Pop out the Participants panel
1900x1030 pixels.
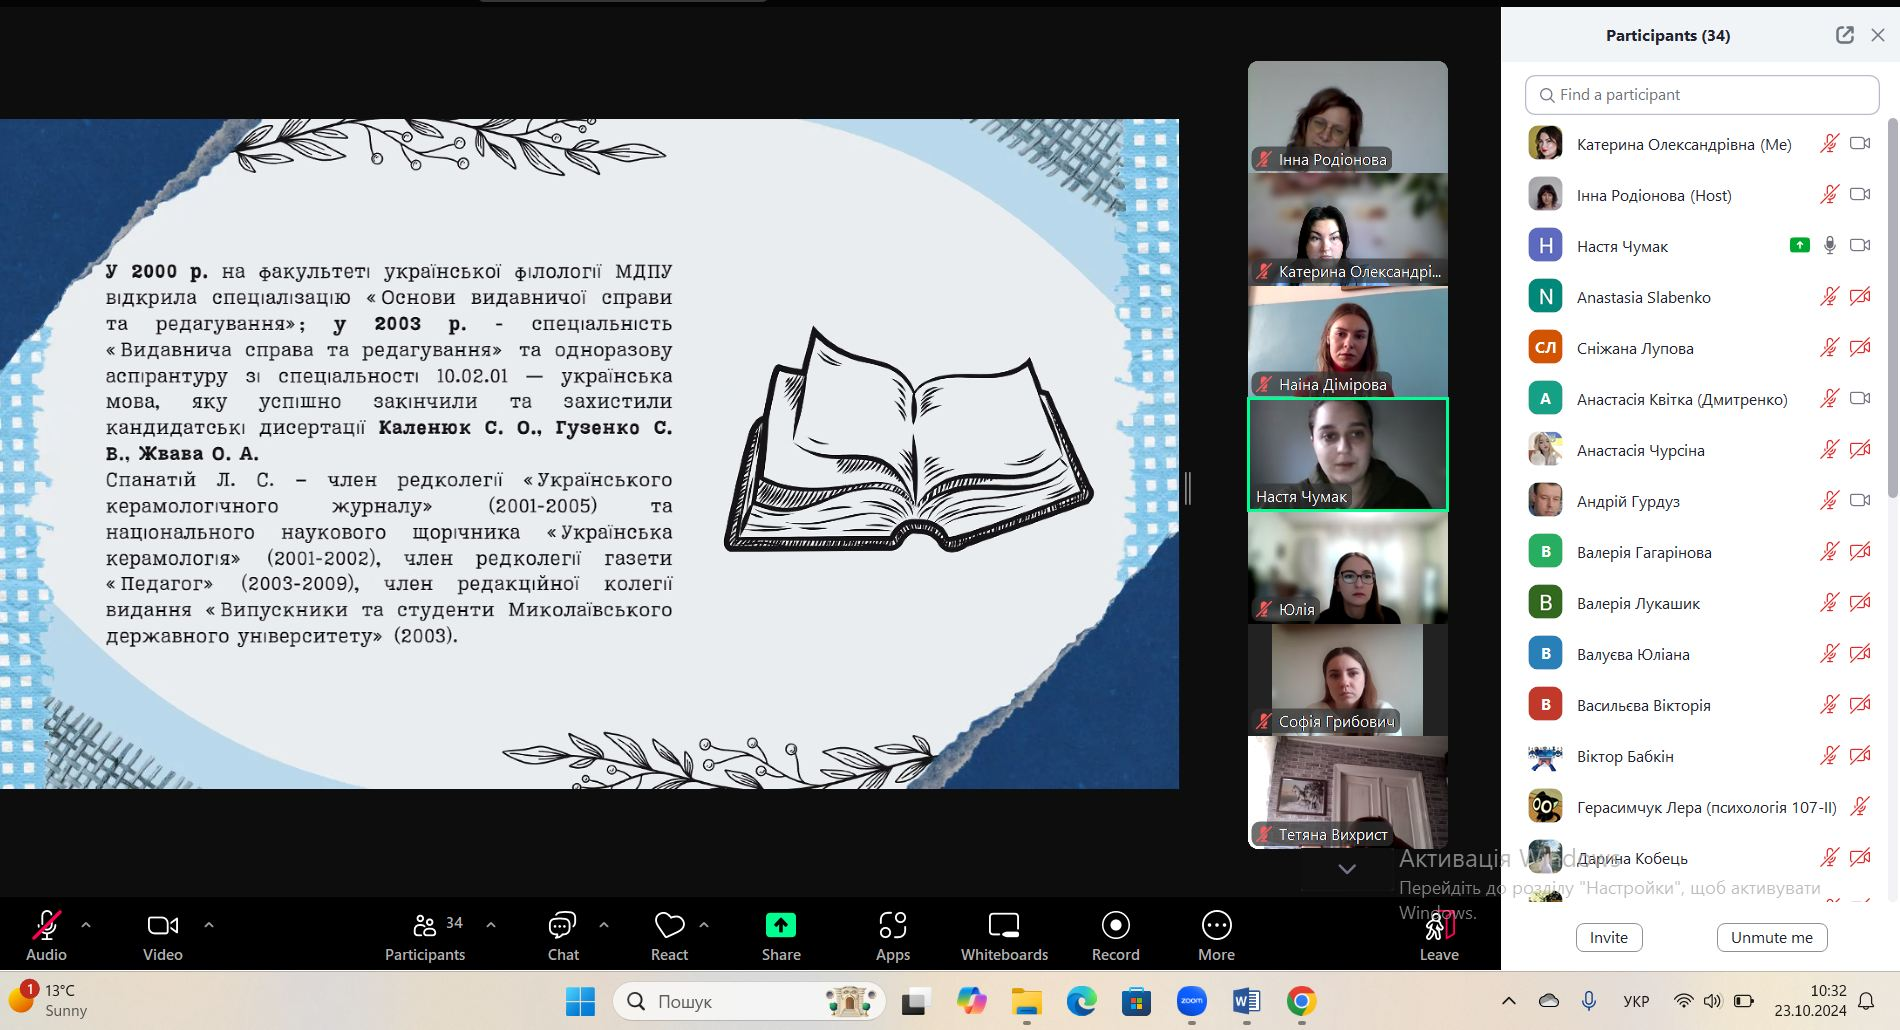(1844, 35)
